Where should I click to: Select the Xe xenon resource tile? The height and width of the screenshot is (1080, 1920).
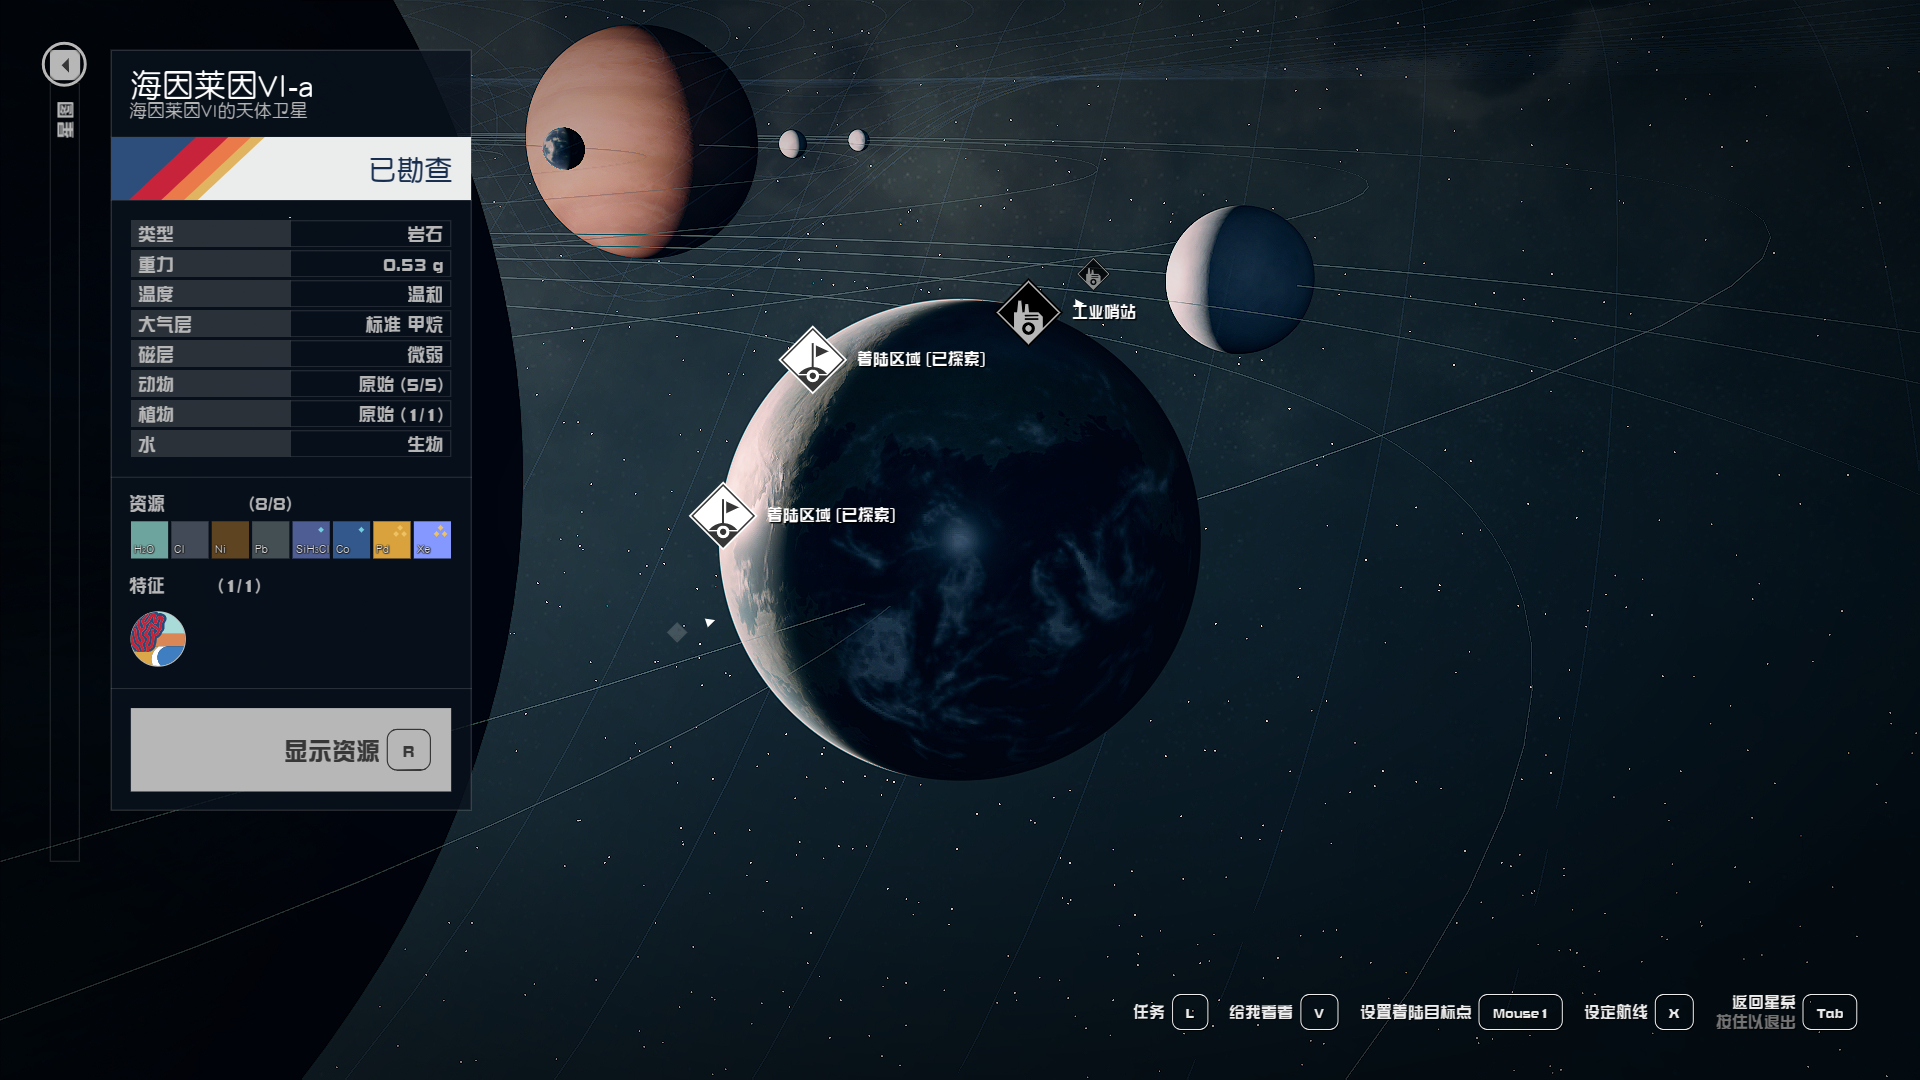coord(432,540)
